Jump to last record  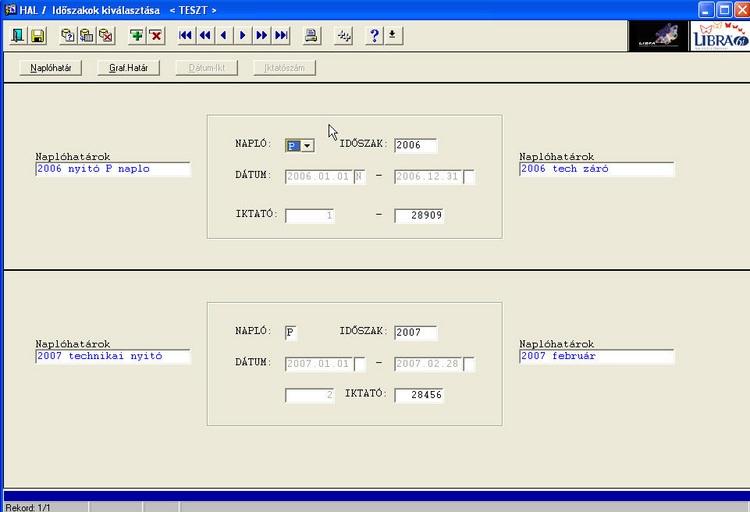tap(281, 35)
